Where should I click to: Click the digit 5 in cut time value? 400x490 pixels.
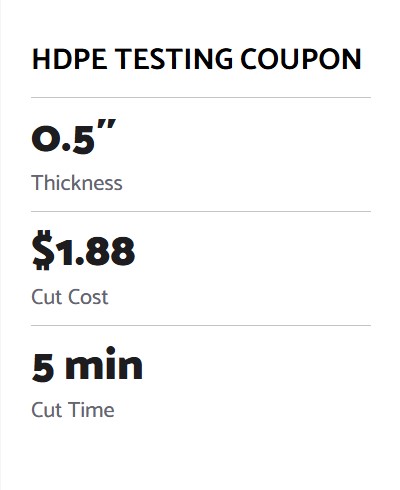[43, 367]
